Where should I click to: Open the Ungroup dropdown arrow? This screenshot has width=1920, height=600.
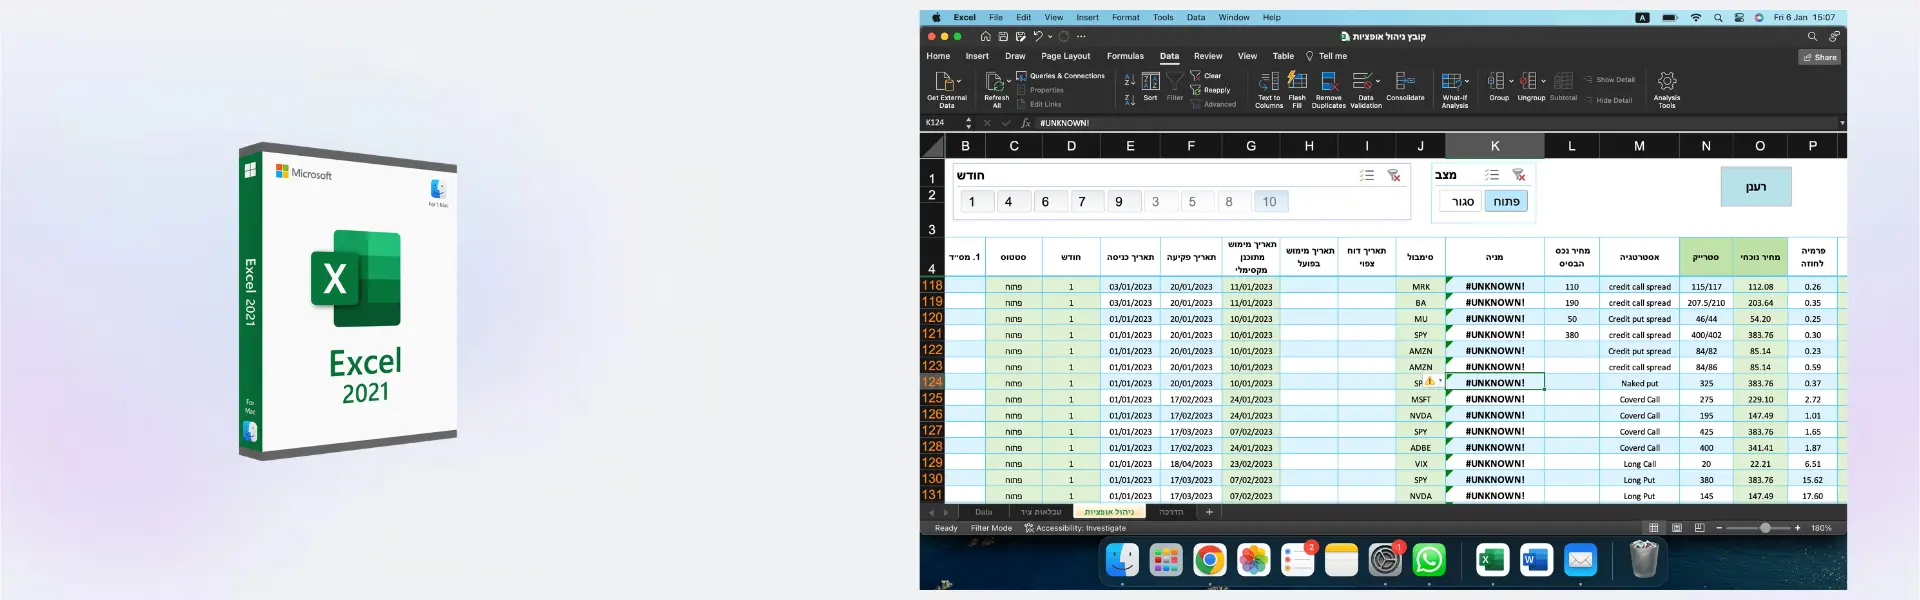point(1543,82)
